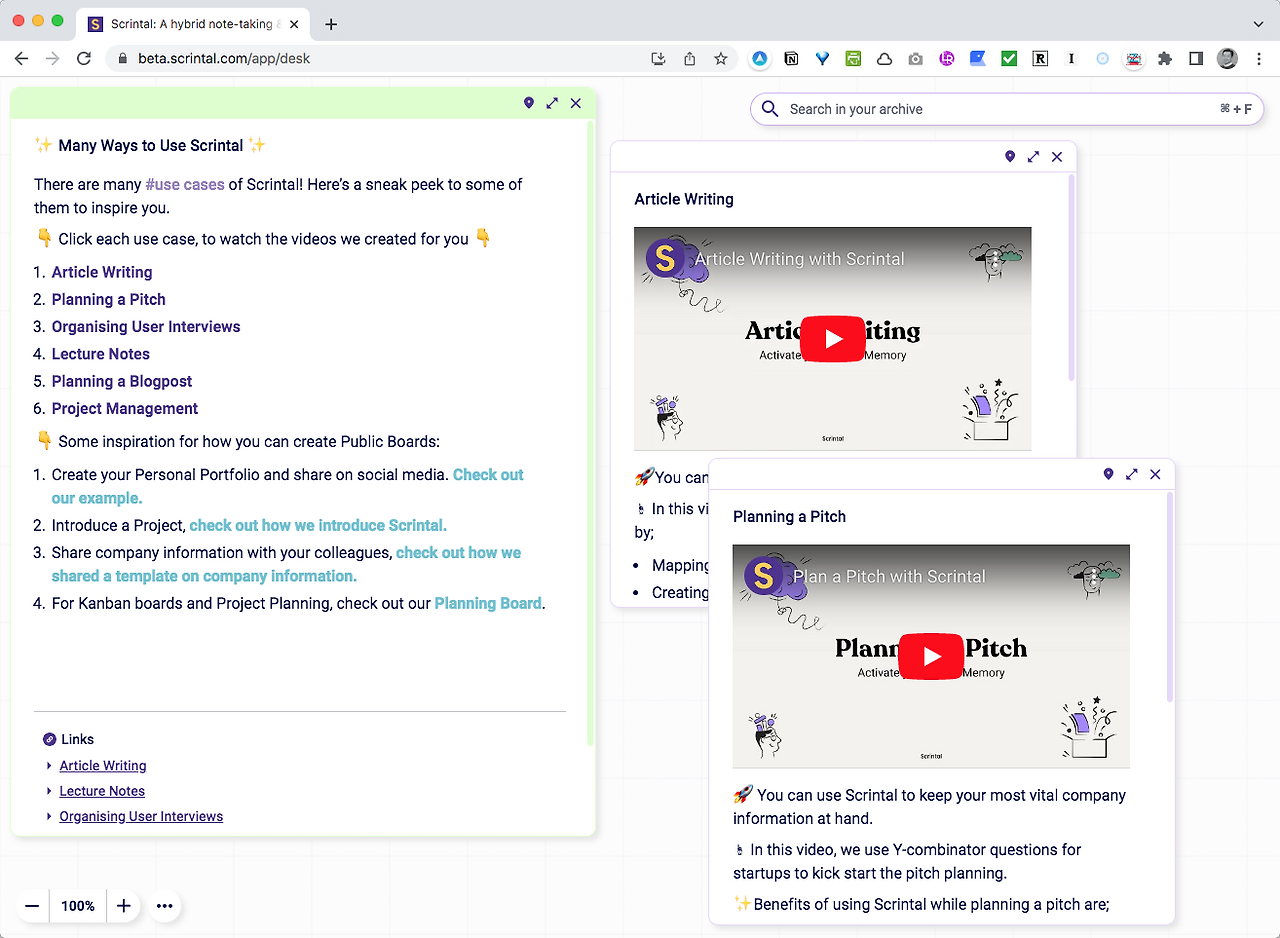Open the Chrome profile avatar

click(x=1227, y=59)
